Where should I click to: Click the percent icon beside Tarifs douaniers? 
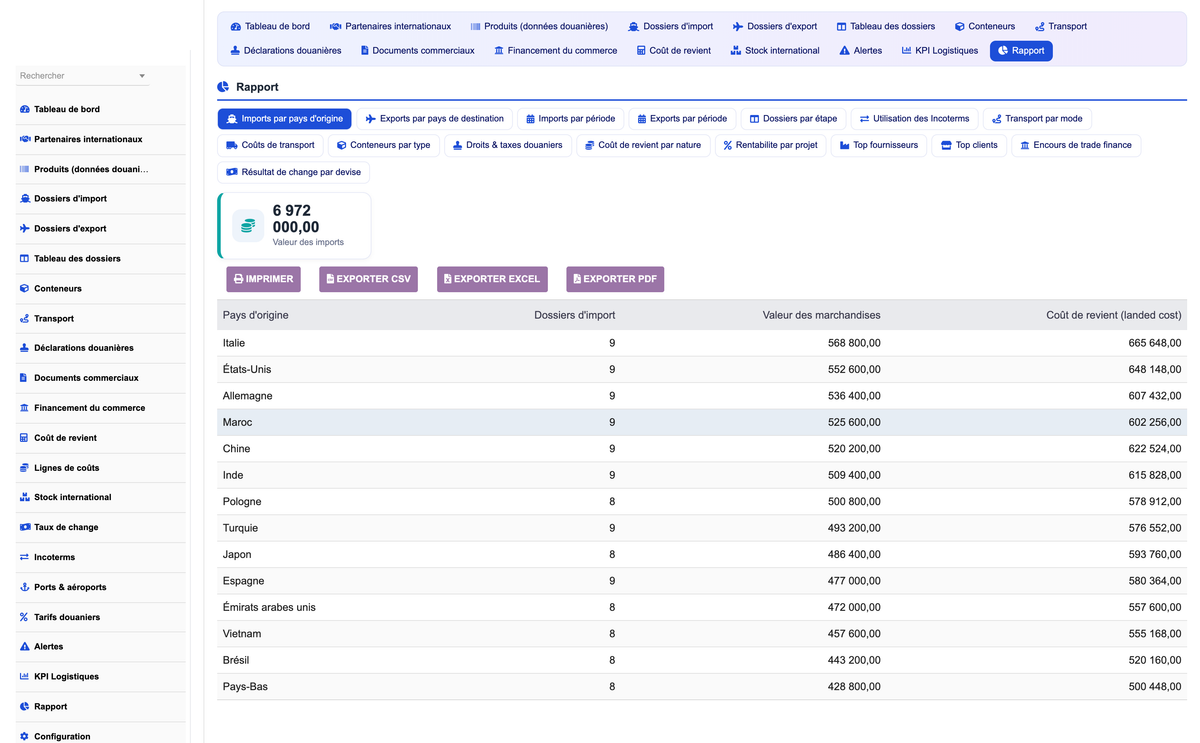[25, 617]
